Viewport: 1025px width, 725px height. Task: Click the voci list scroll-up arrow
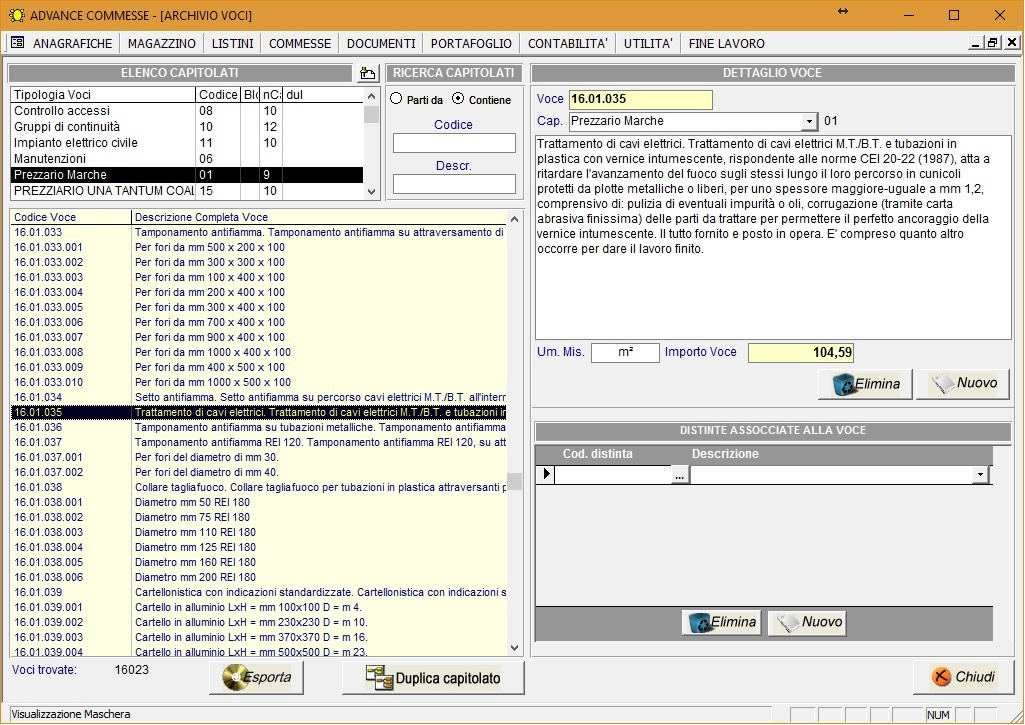click(514, 219)
